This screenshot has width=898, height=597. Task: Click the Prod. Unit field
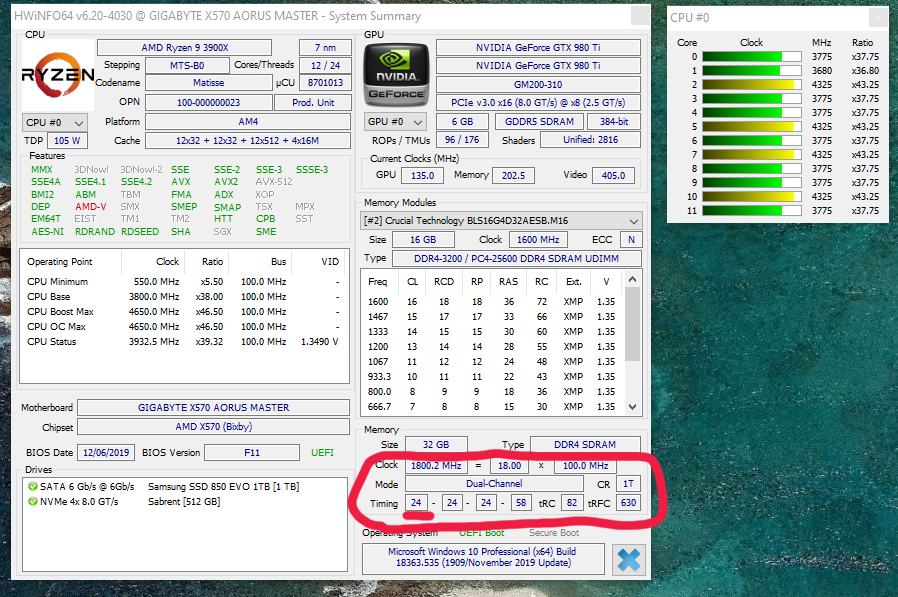tap(313, 103)
